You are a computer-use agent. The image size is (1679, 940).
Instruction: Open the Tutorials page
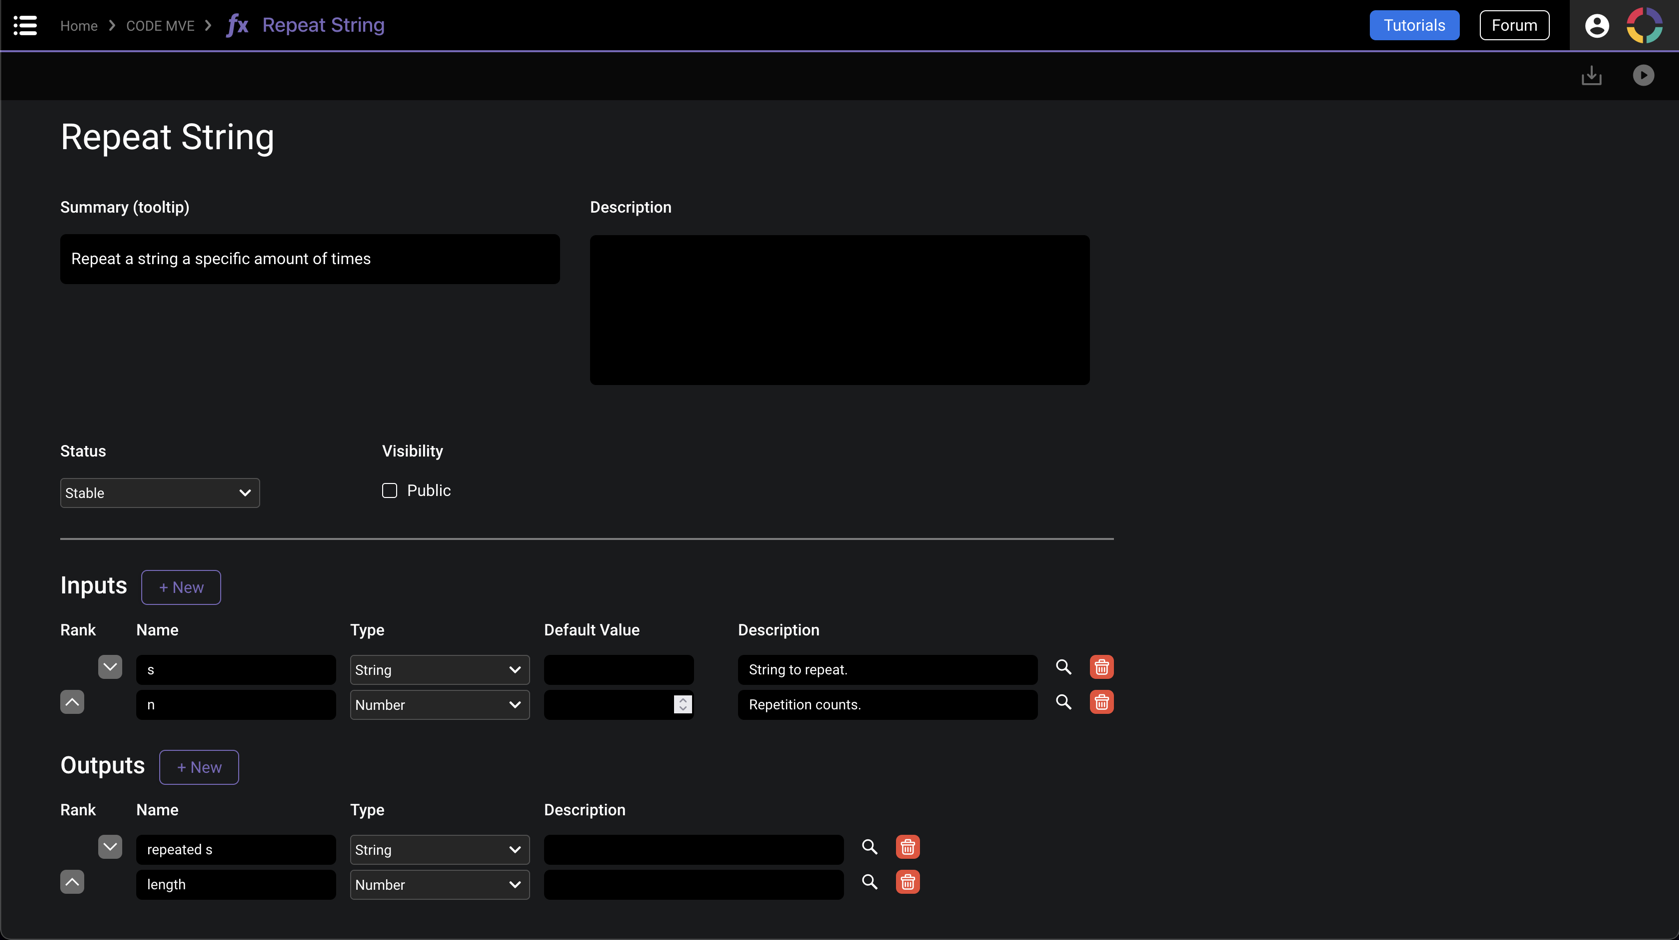[1413, 25]
